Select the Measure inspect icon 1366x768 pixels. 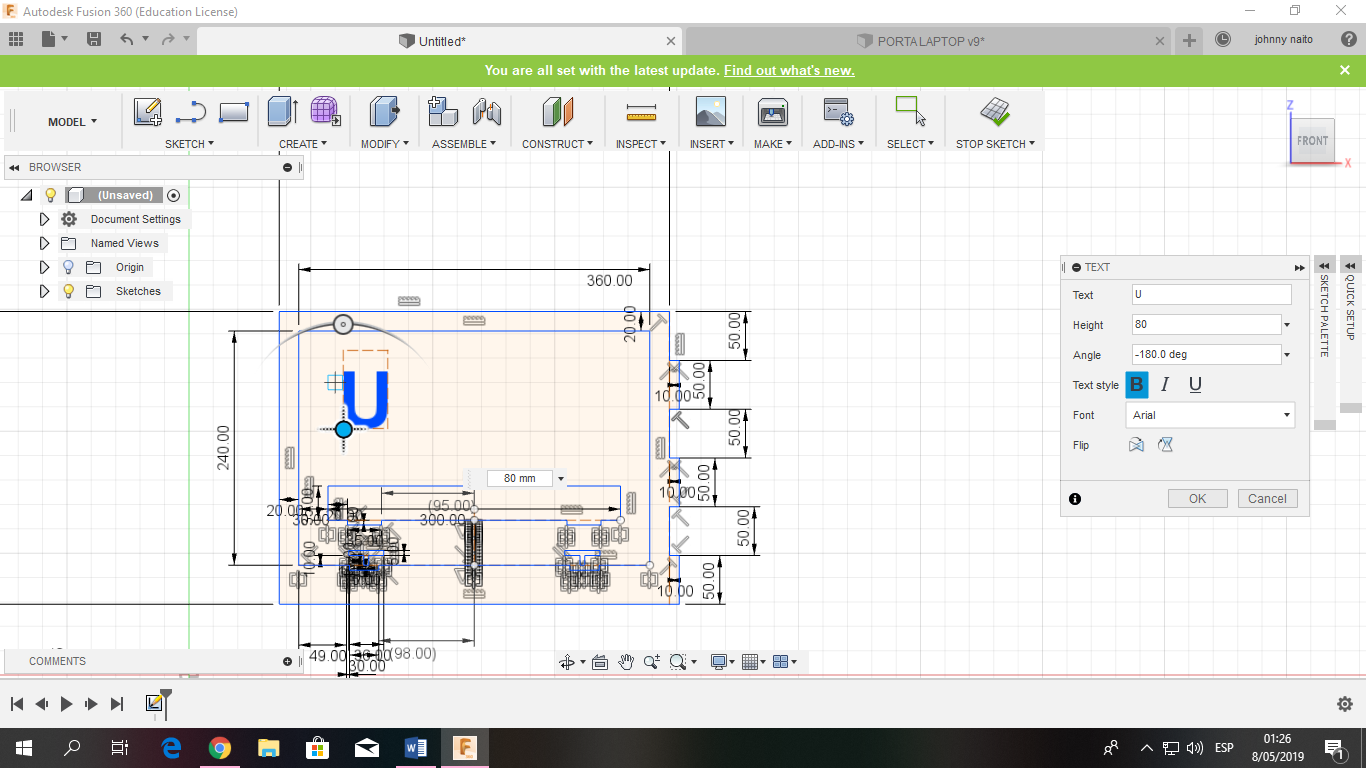pos(641,111)
